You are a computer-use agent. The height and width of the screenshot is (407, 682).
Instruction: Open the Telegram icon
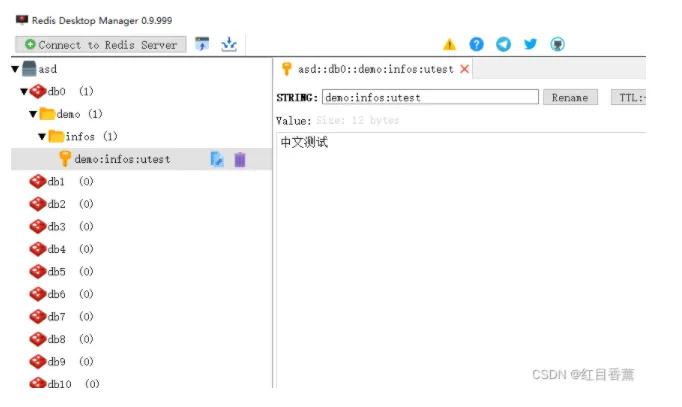(x=503, y=44)
